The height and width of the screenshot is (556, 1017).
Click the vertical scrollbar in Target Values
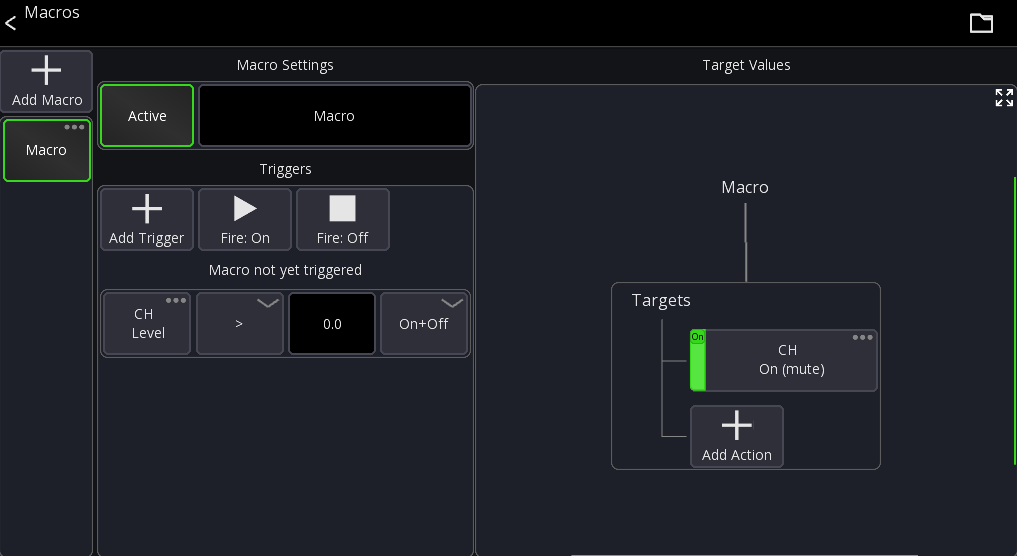(1015, 320)
